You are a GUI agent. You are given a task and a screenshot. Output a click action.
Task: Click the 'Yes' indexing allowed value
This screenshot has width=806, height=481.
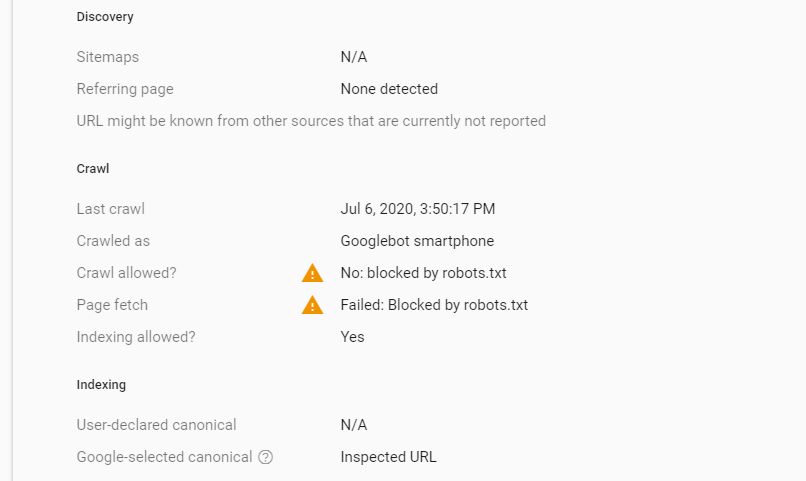(x=353, y=337)
